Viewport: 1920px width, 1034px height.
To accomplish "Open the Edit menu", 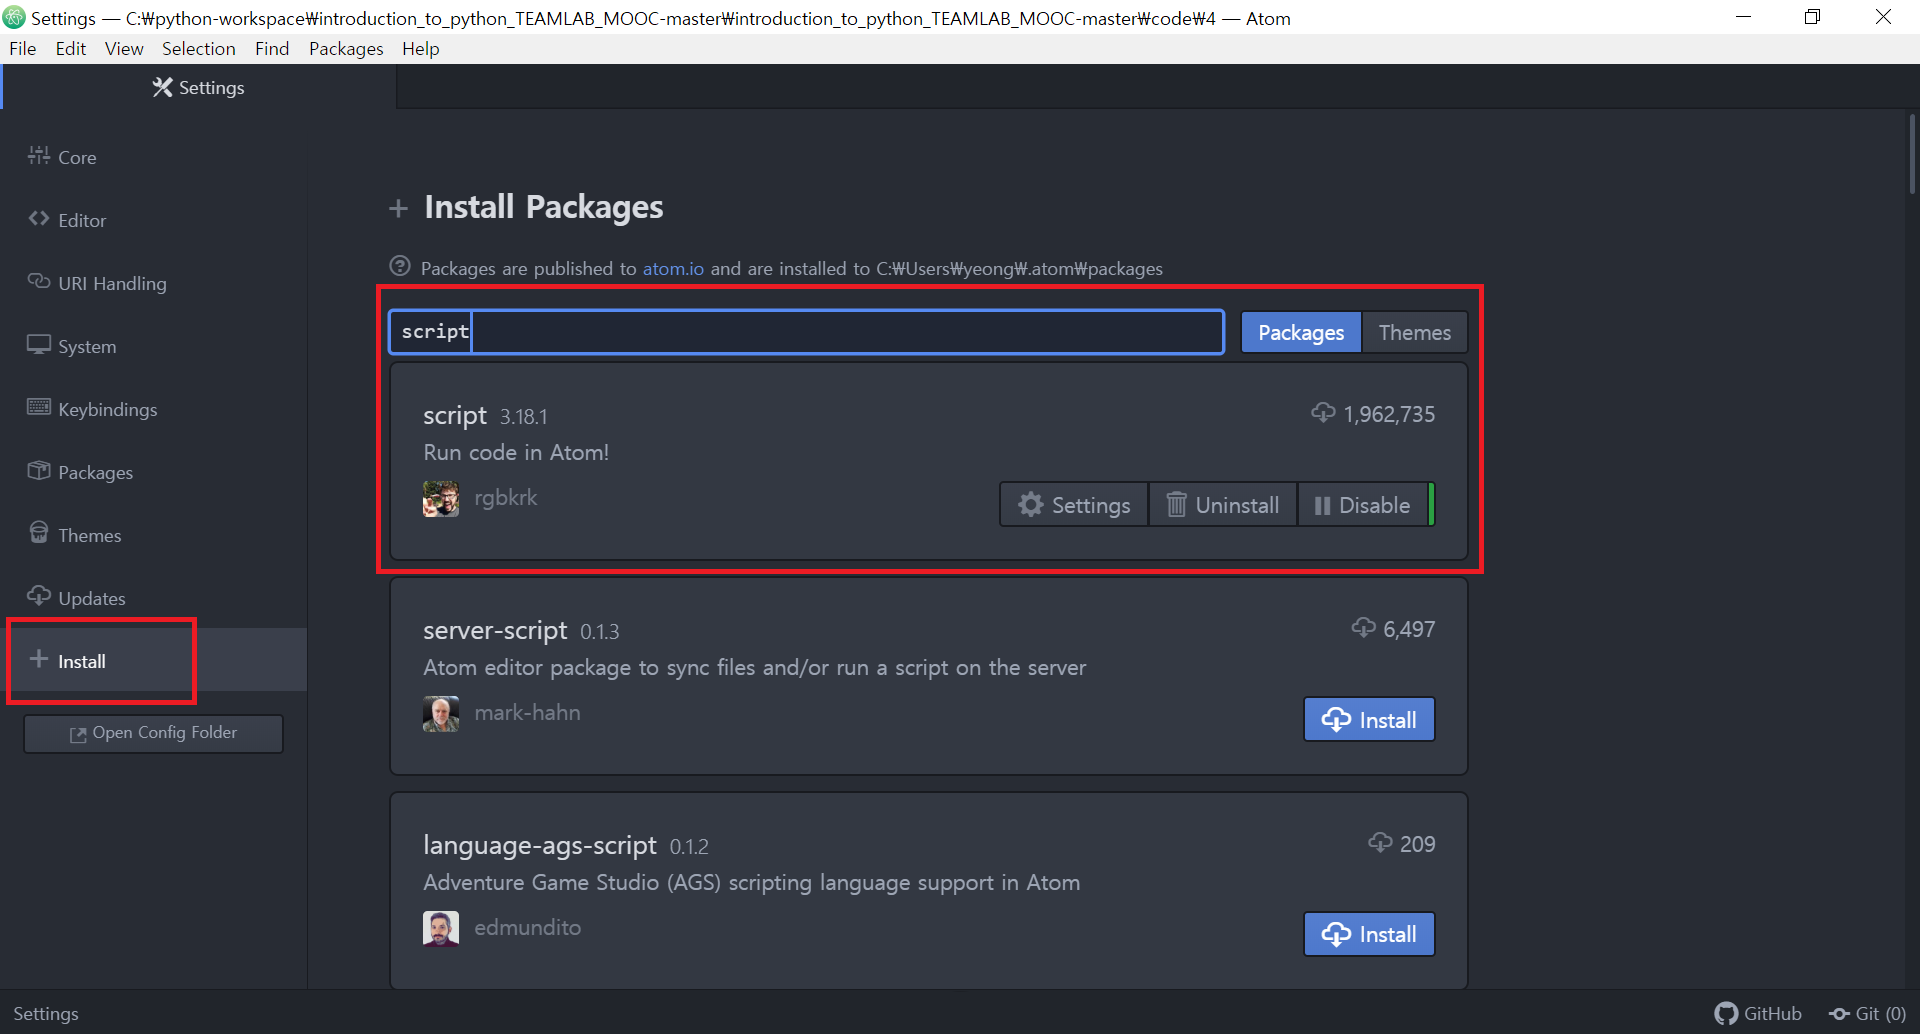I will coord(71,48).
